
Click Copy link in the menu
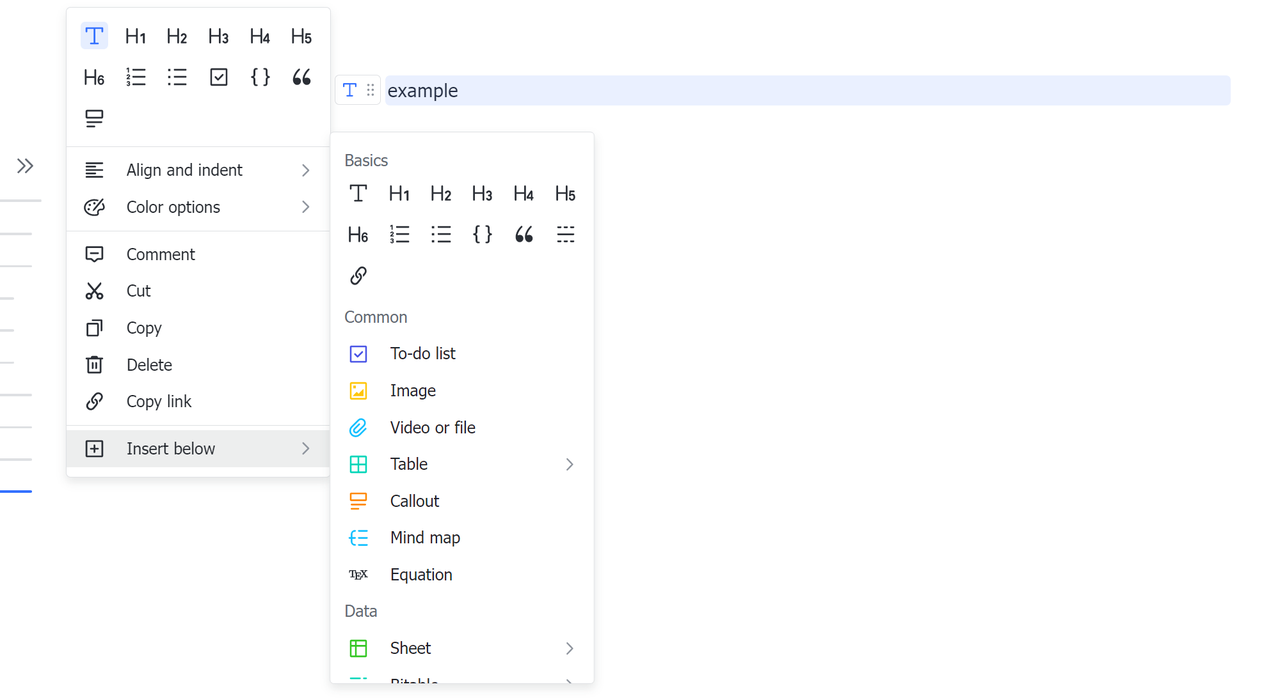158,402
